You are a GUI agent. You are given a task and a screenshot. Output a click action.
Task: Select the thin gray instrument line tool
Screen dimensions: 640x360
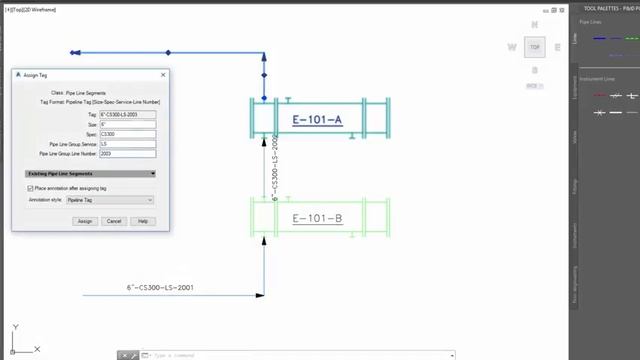(x=632, y=112)
